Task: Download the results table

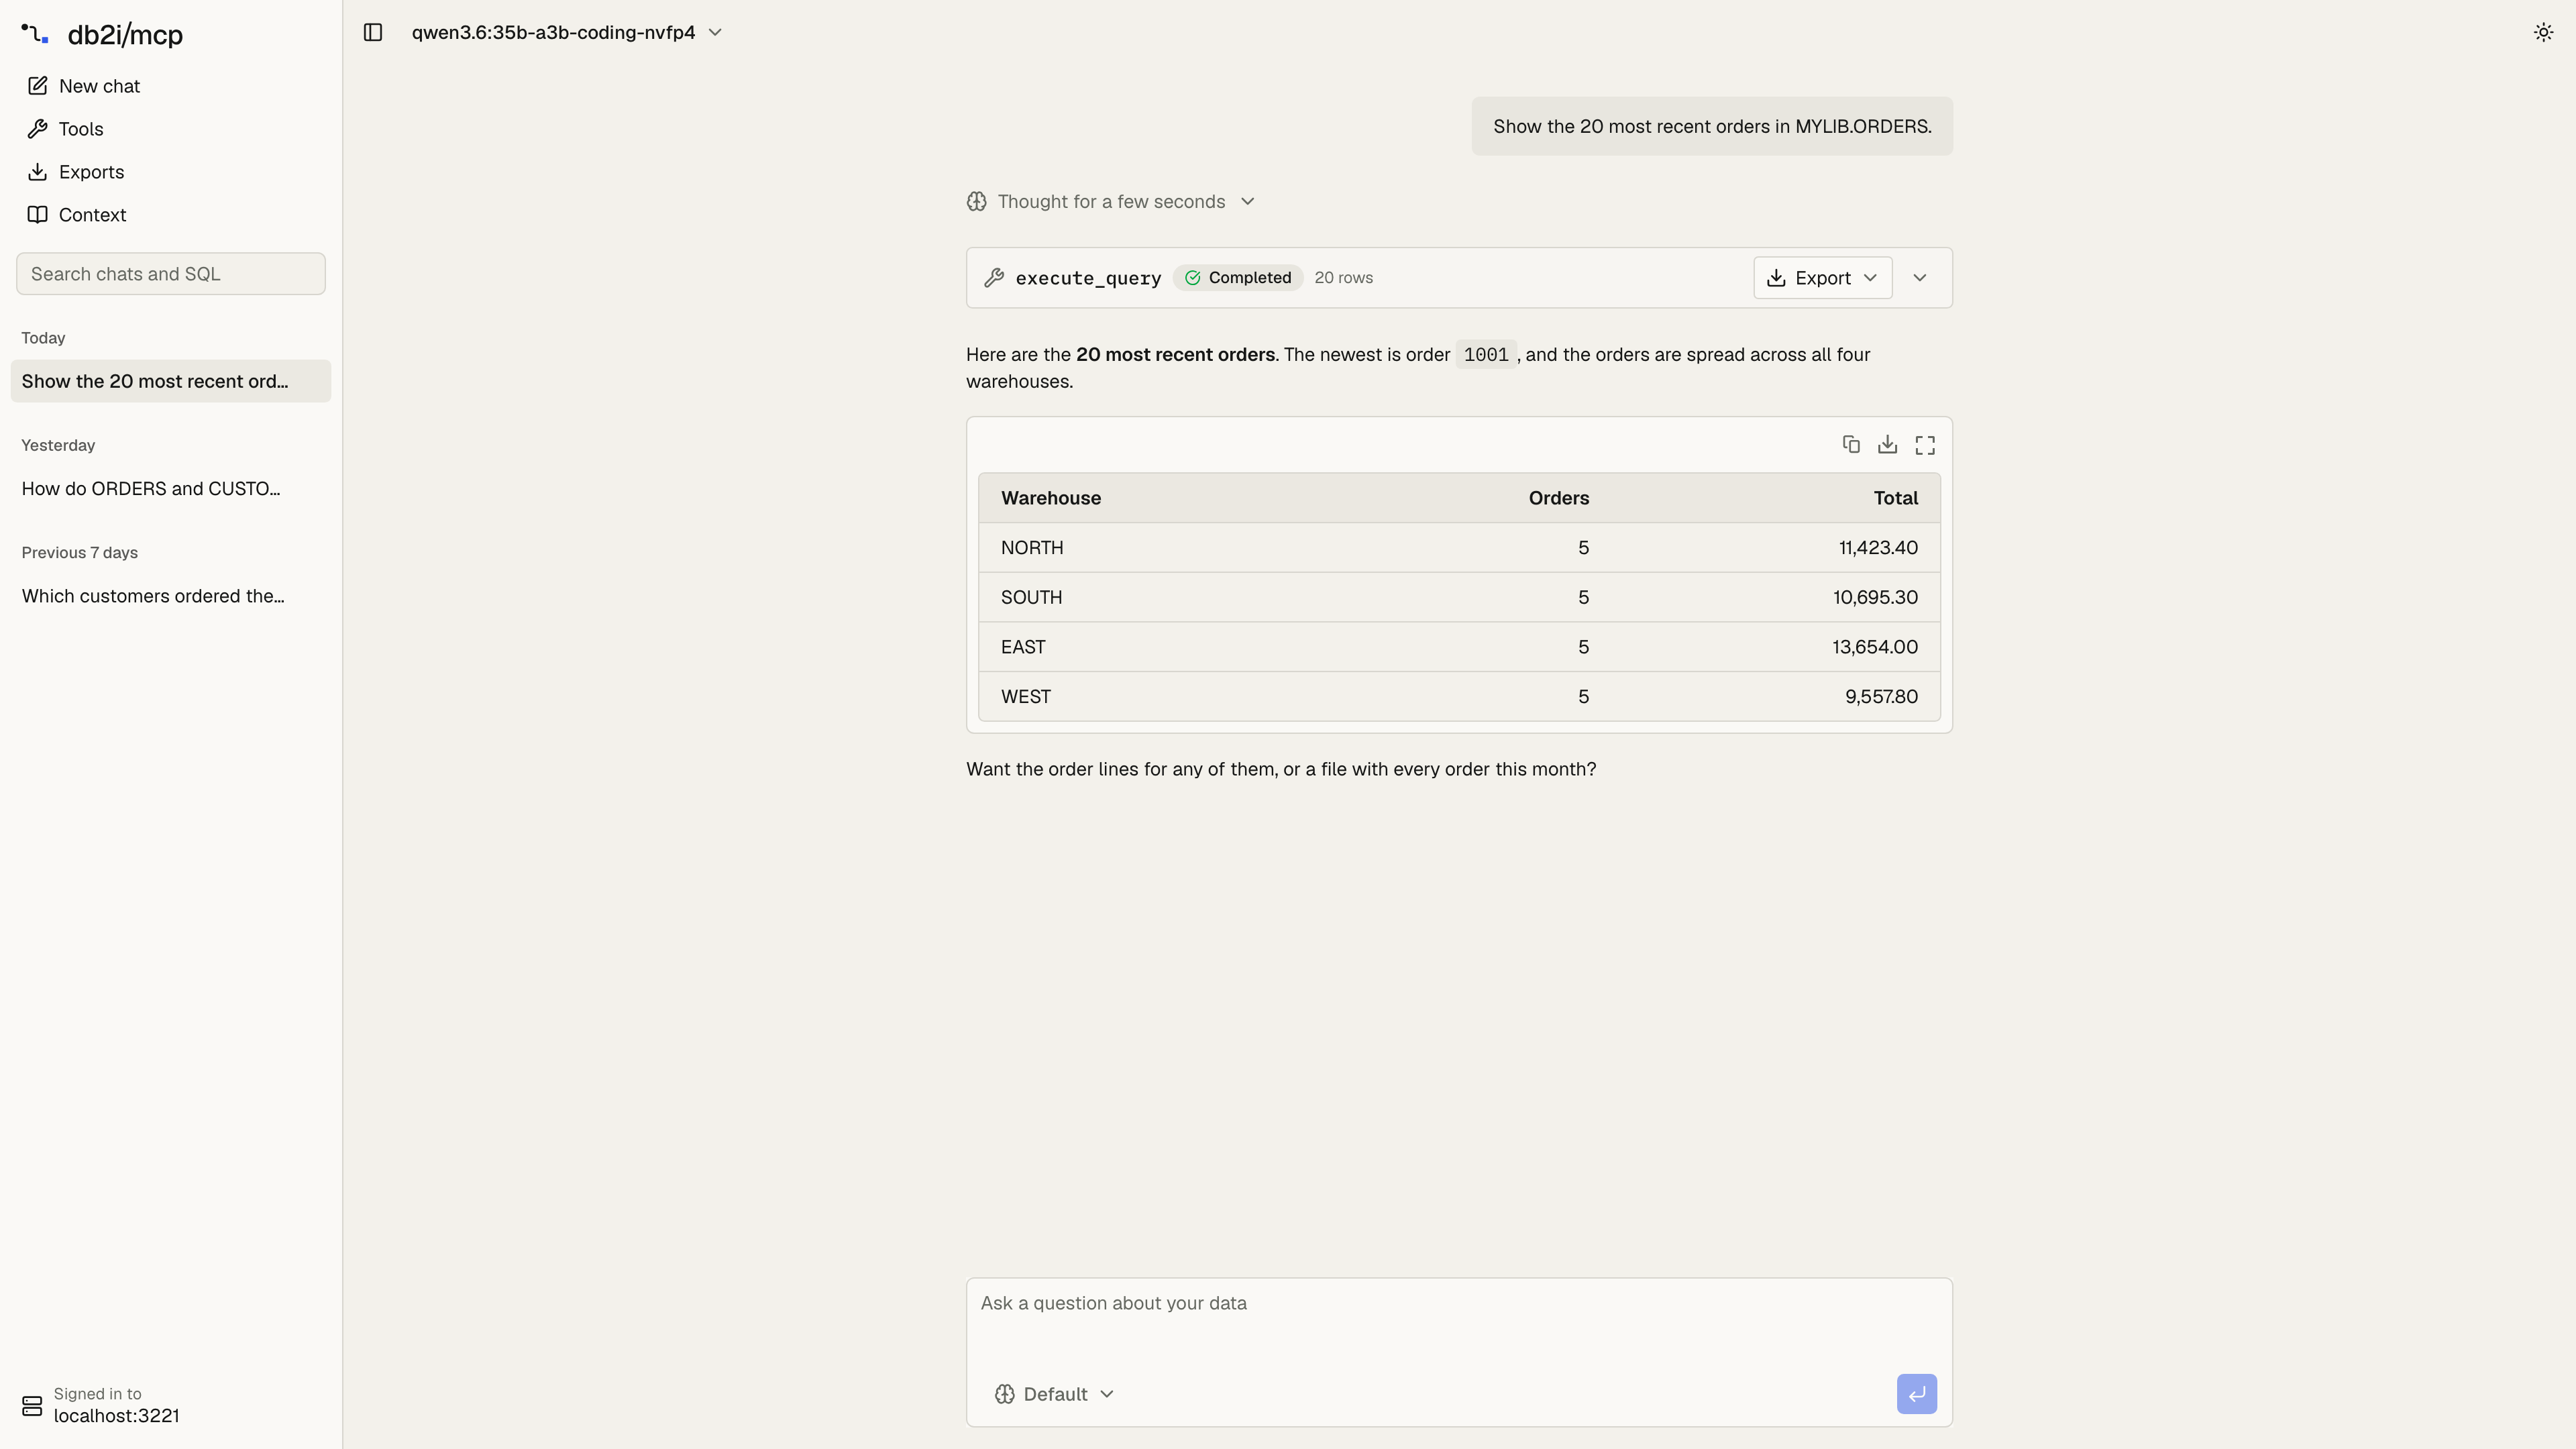Action: pos(1887,444)
